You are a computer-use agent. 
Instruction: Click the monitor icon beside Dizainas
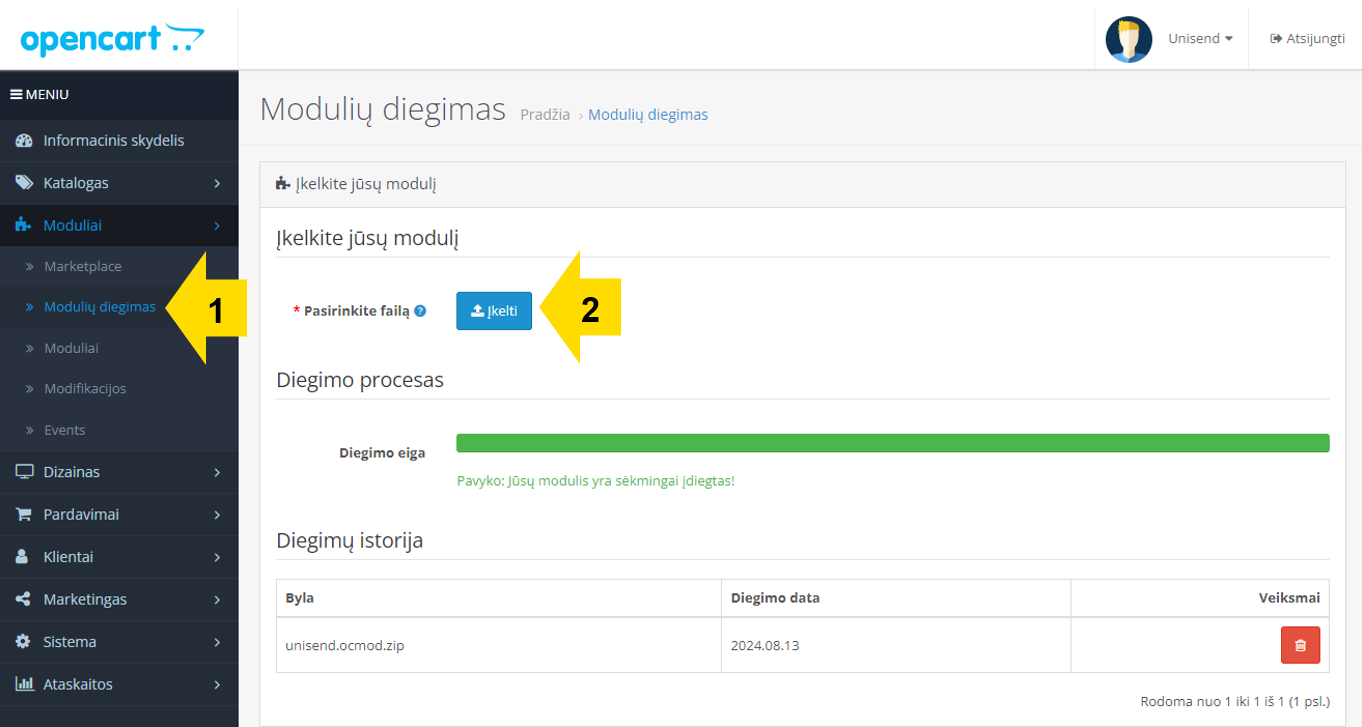pos(24,472)
